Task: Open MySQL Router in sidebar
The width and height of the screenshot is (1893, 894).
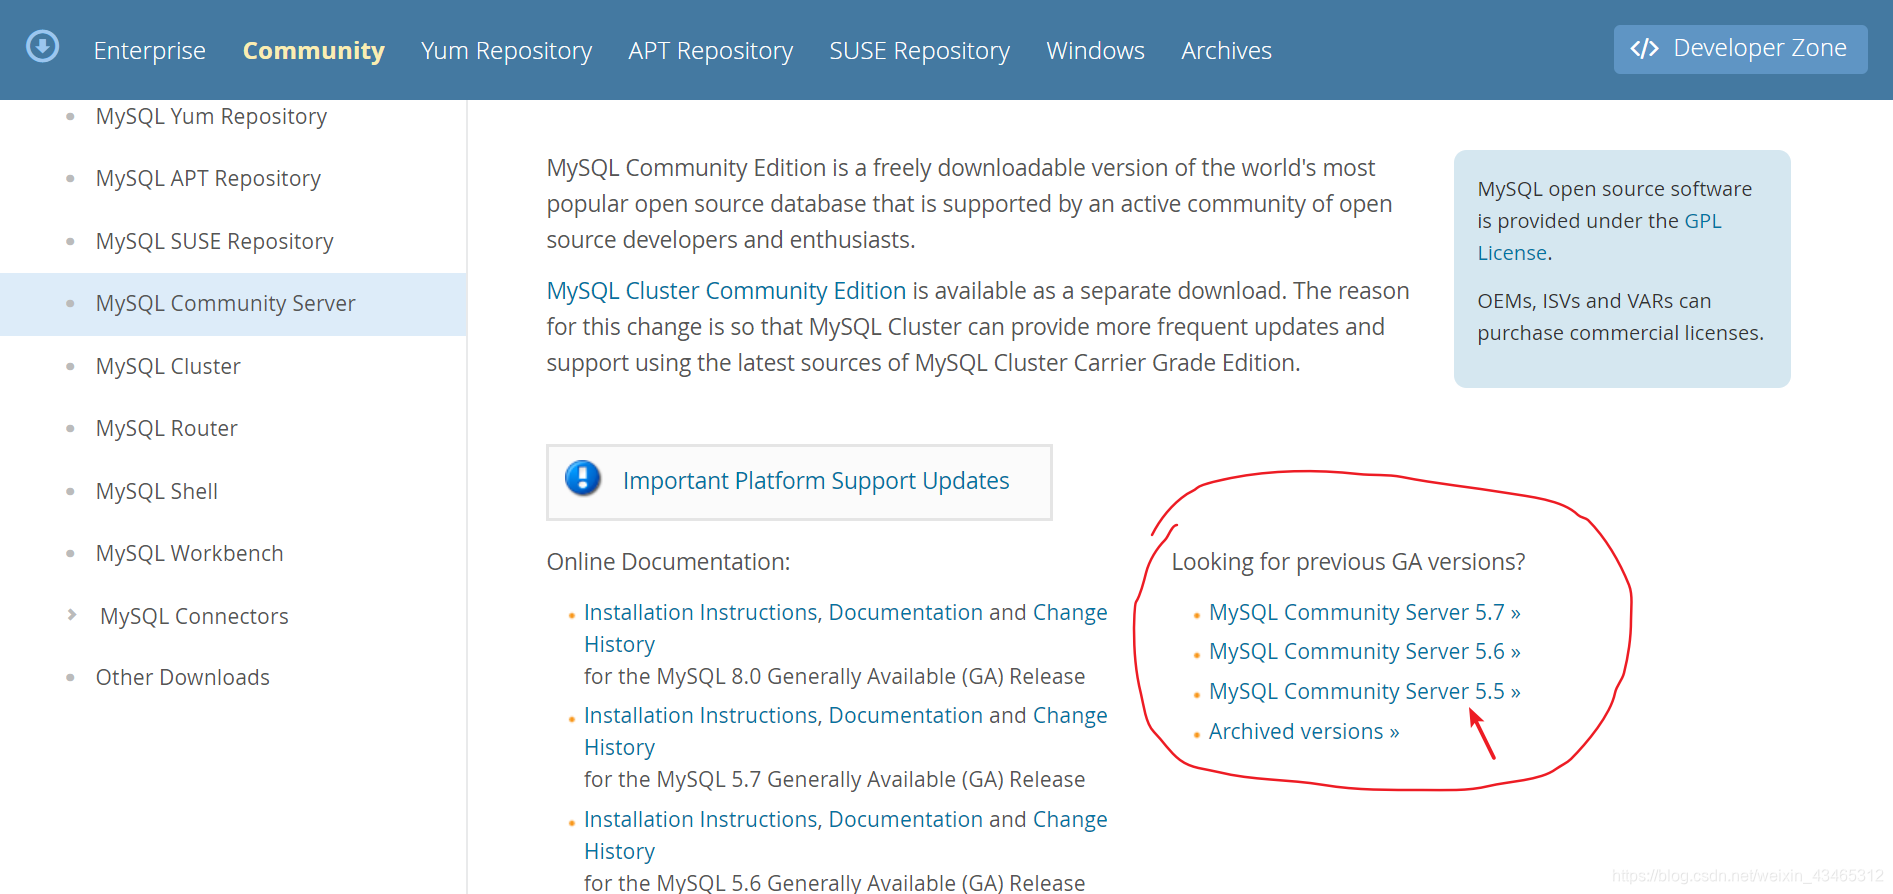Action: click(166, 429)
